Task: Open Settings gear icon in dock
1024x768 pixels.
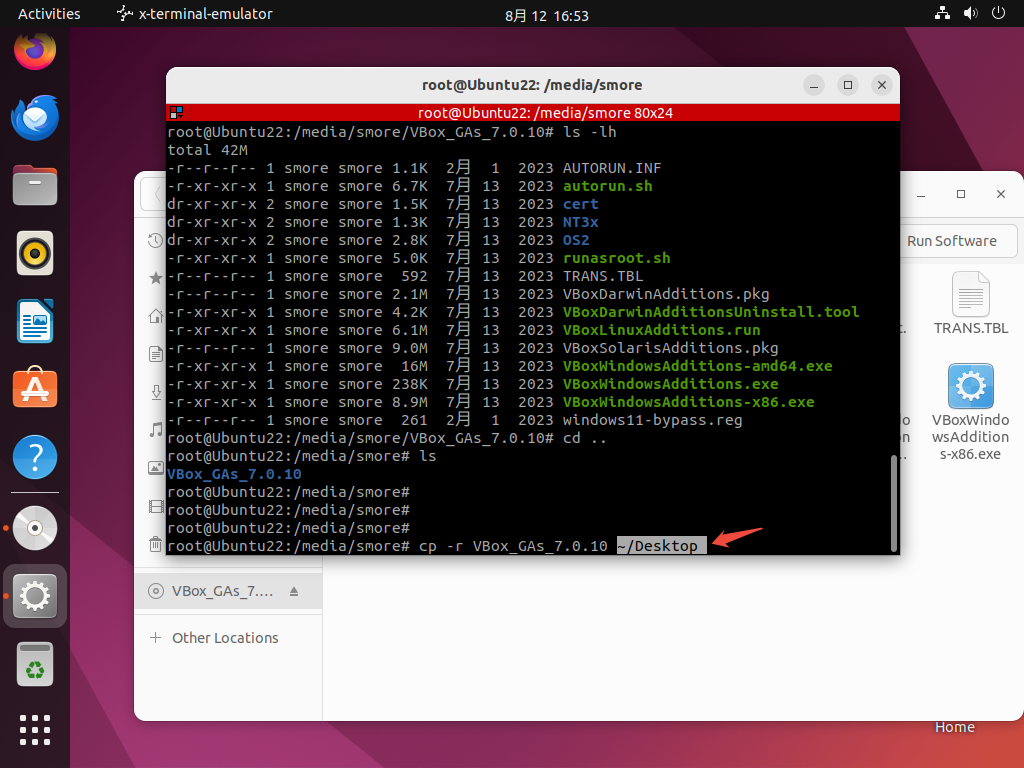Action: tap(35, 596)
